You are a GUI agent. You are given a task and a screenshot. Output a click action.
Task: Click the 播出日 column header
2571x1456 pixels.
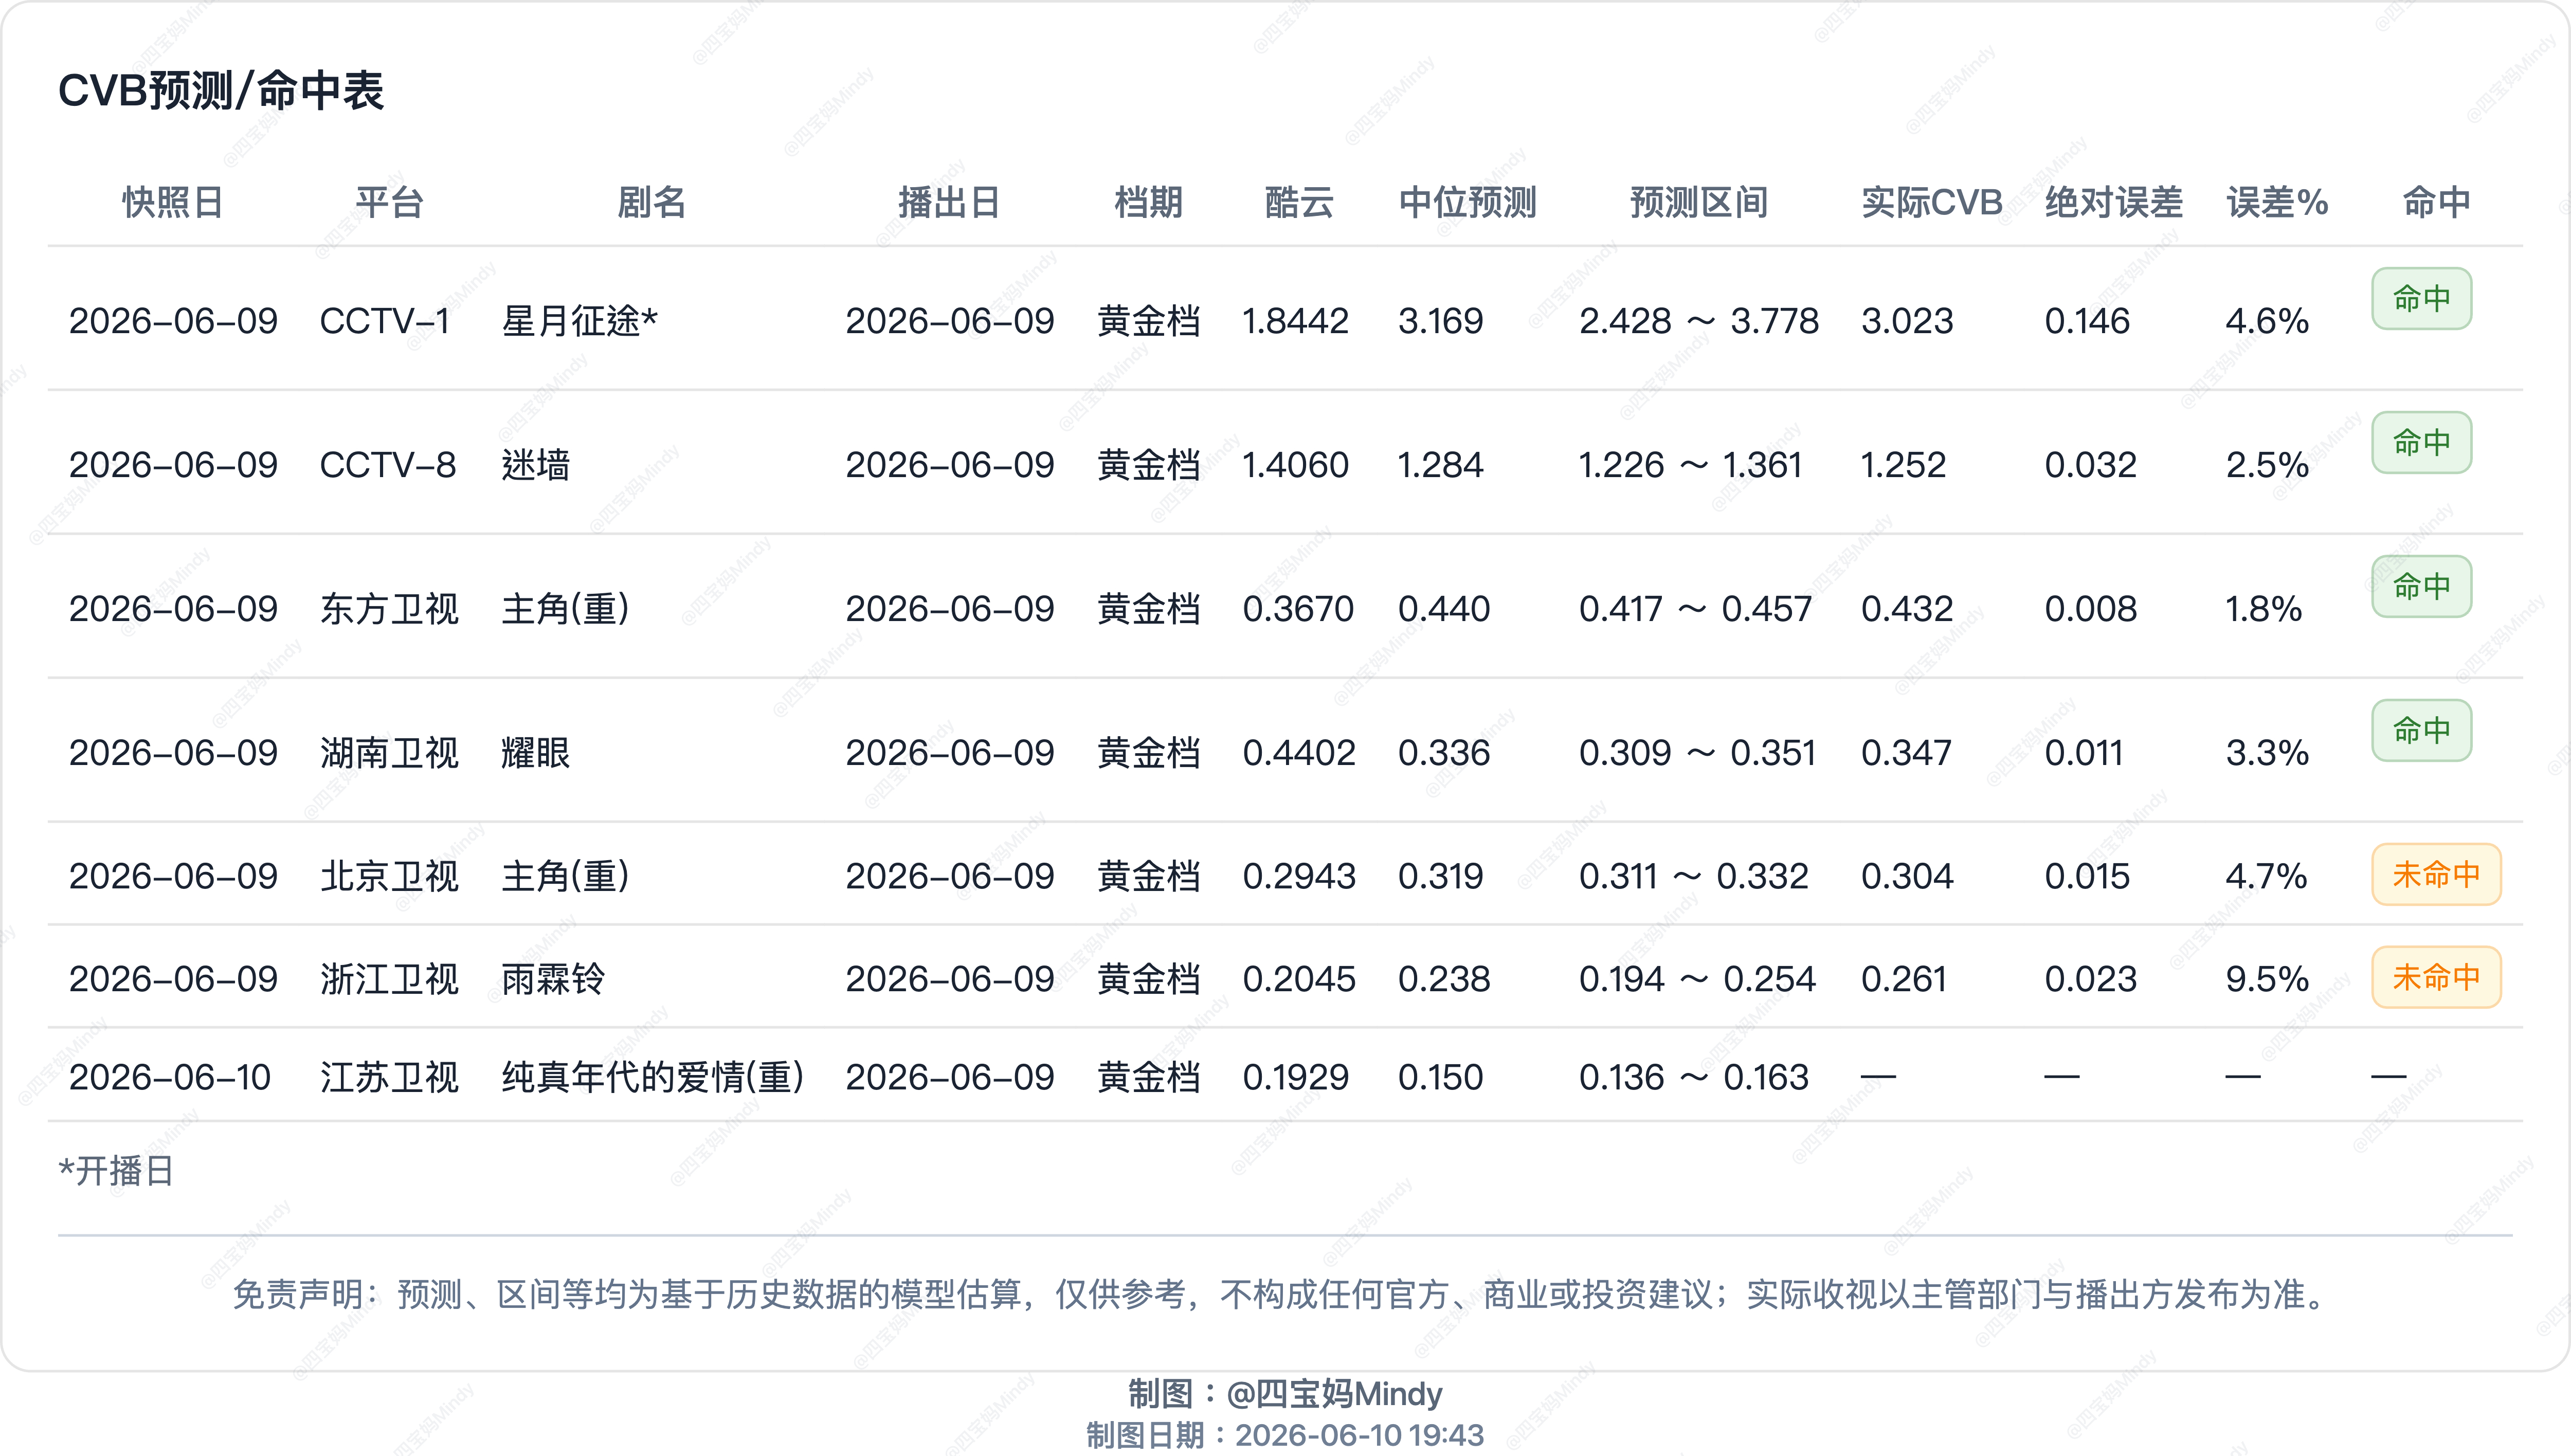[x=950, y=203]
